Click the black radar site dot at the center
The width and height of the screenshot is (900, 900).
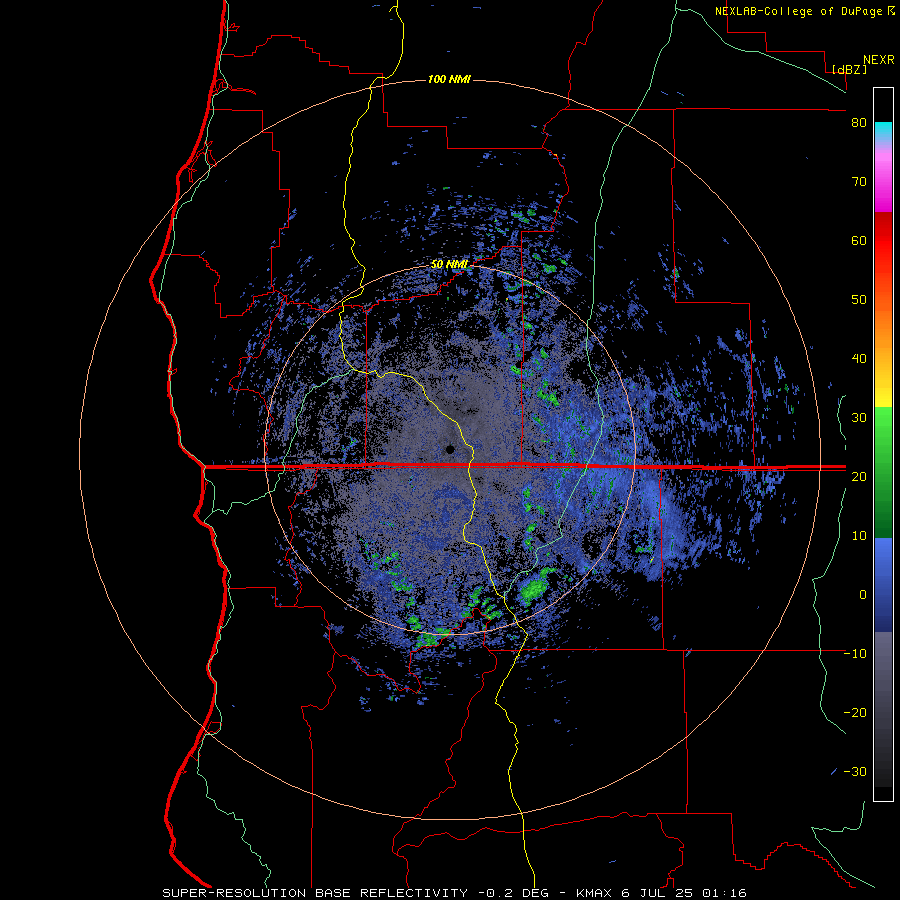[x=450, y=449]
